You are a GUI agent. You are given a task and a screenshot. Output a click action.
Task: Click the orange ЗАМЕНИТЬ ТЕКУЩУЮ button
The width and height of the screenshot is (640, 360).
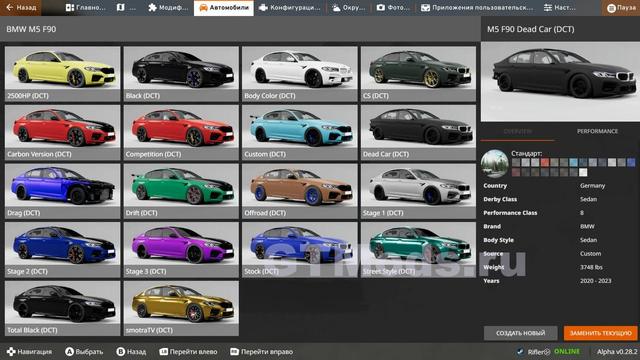pyautogui.click(x=600, y=333)
